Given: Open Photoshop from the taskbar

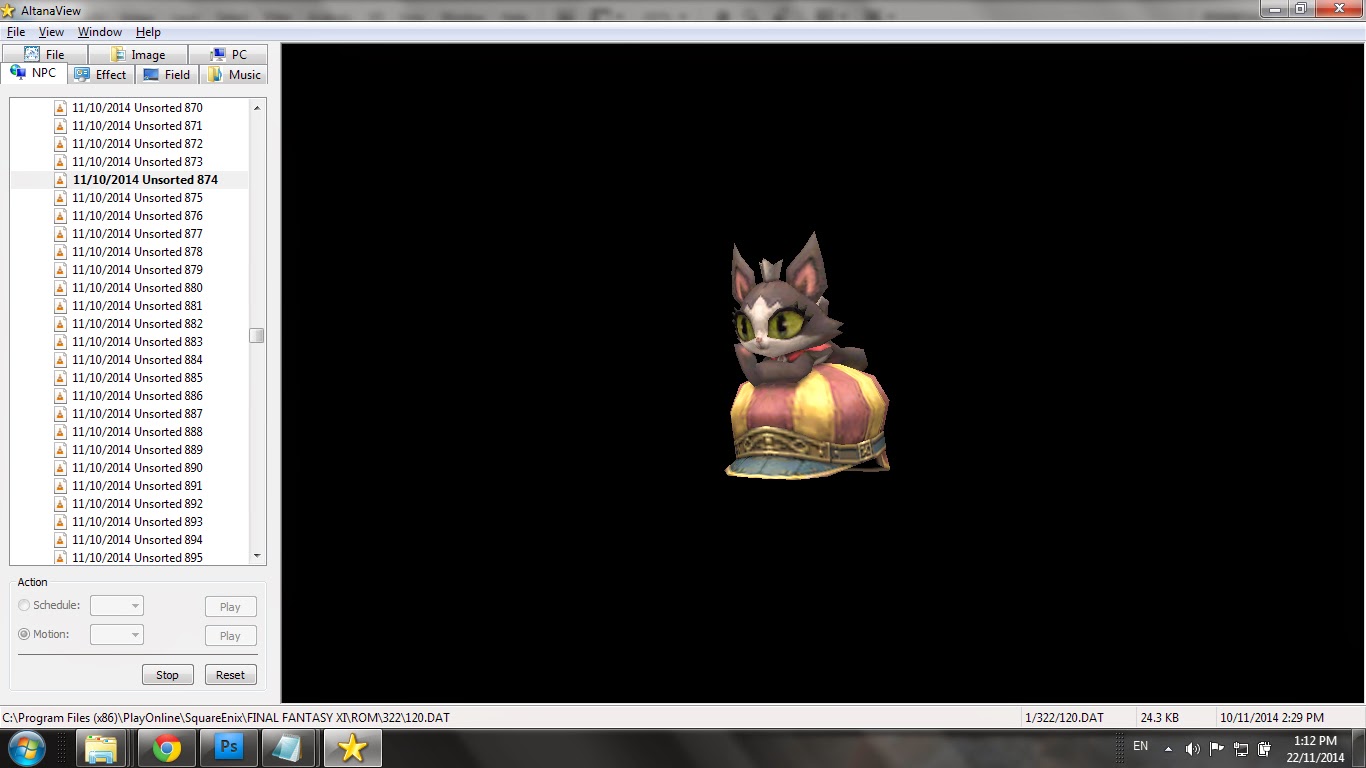Looking at the screenshot, I should pos(228,748).
